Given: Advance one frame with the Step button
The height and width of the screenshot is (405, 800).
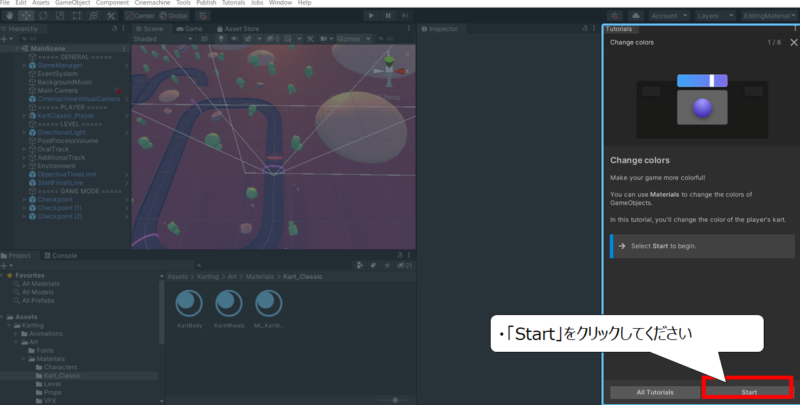Looking at the screenshot, I should click(x=405, y=16).
